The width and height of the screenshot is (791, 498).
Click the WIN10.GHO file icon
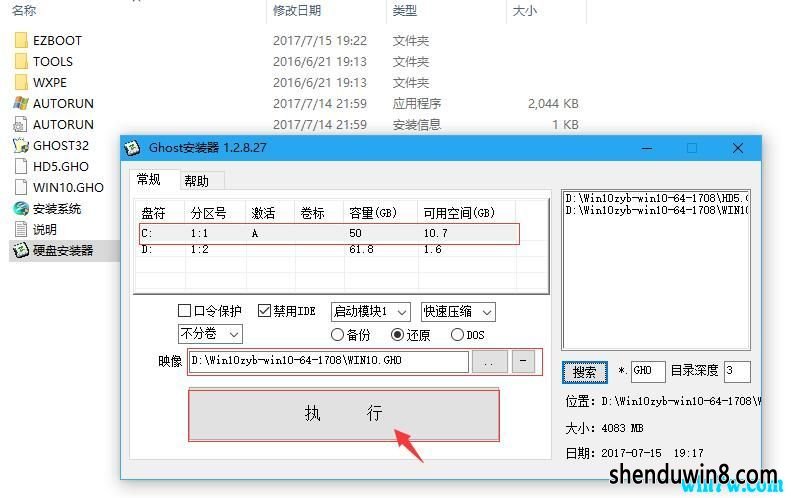[x=21, y=187]
